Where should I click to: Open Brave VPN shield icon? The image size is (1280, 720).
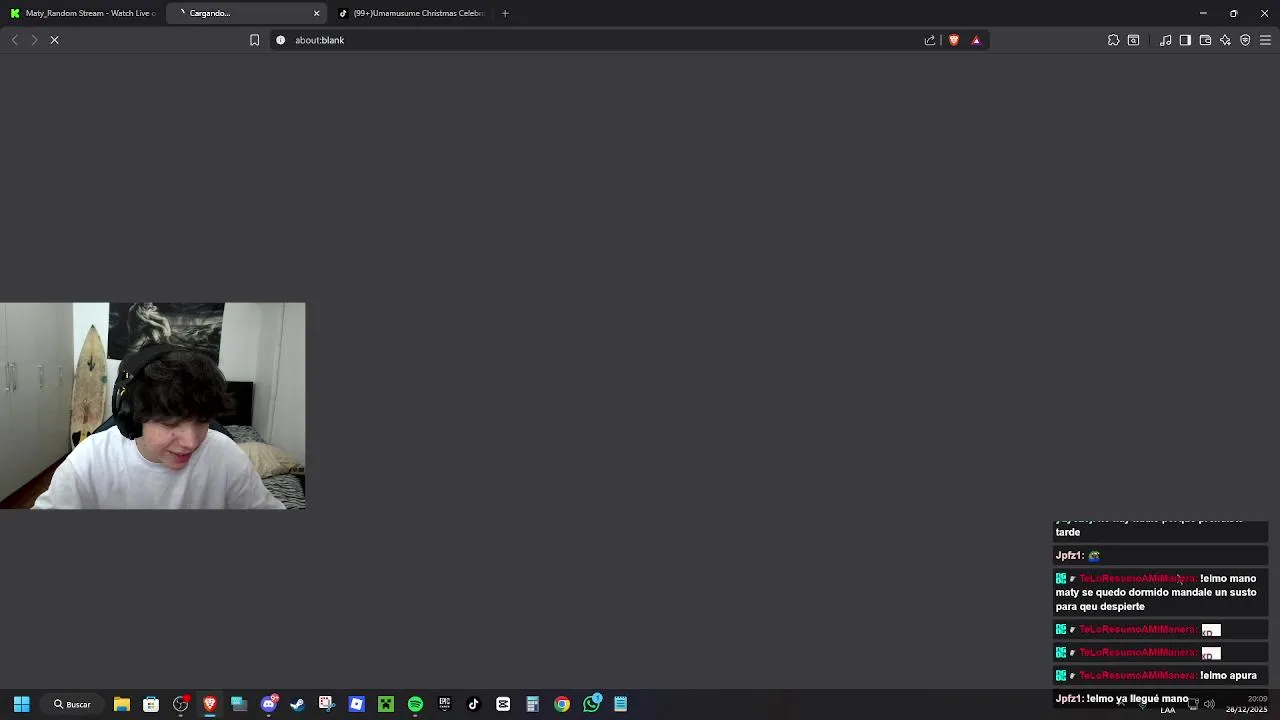[x=1245, y=40]
